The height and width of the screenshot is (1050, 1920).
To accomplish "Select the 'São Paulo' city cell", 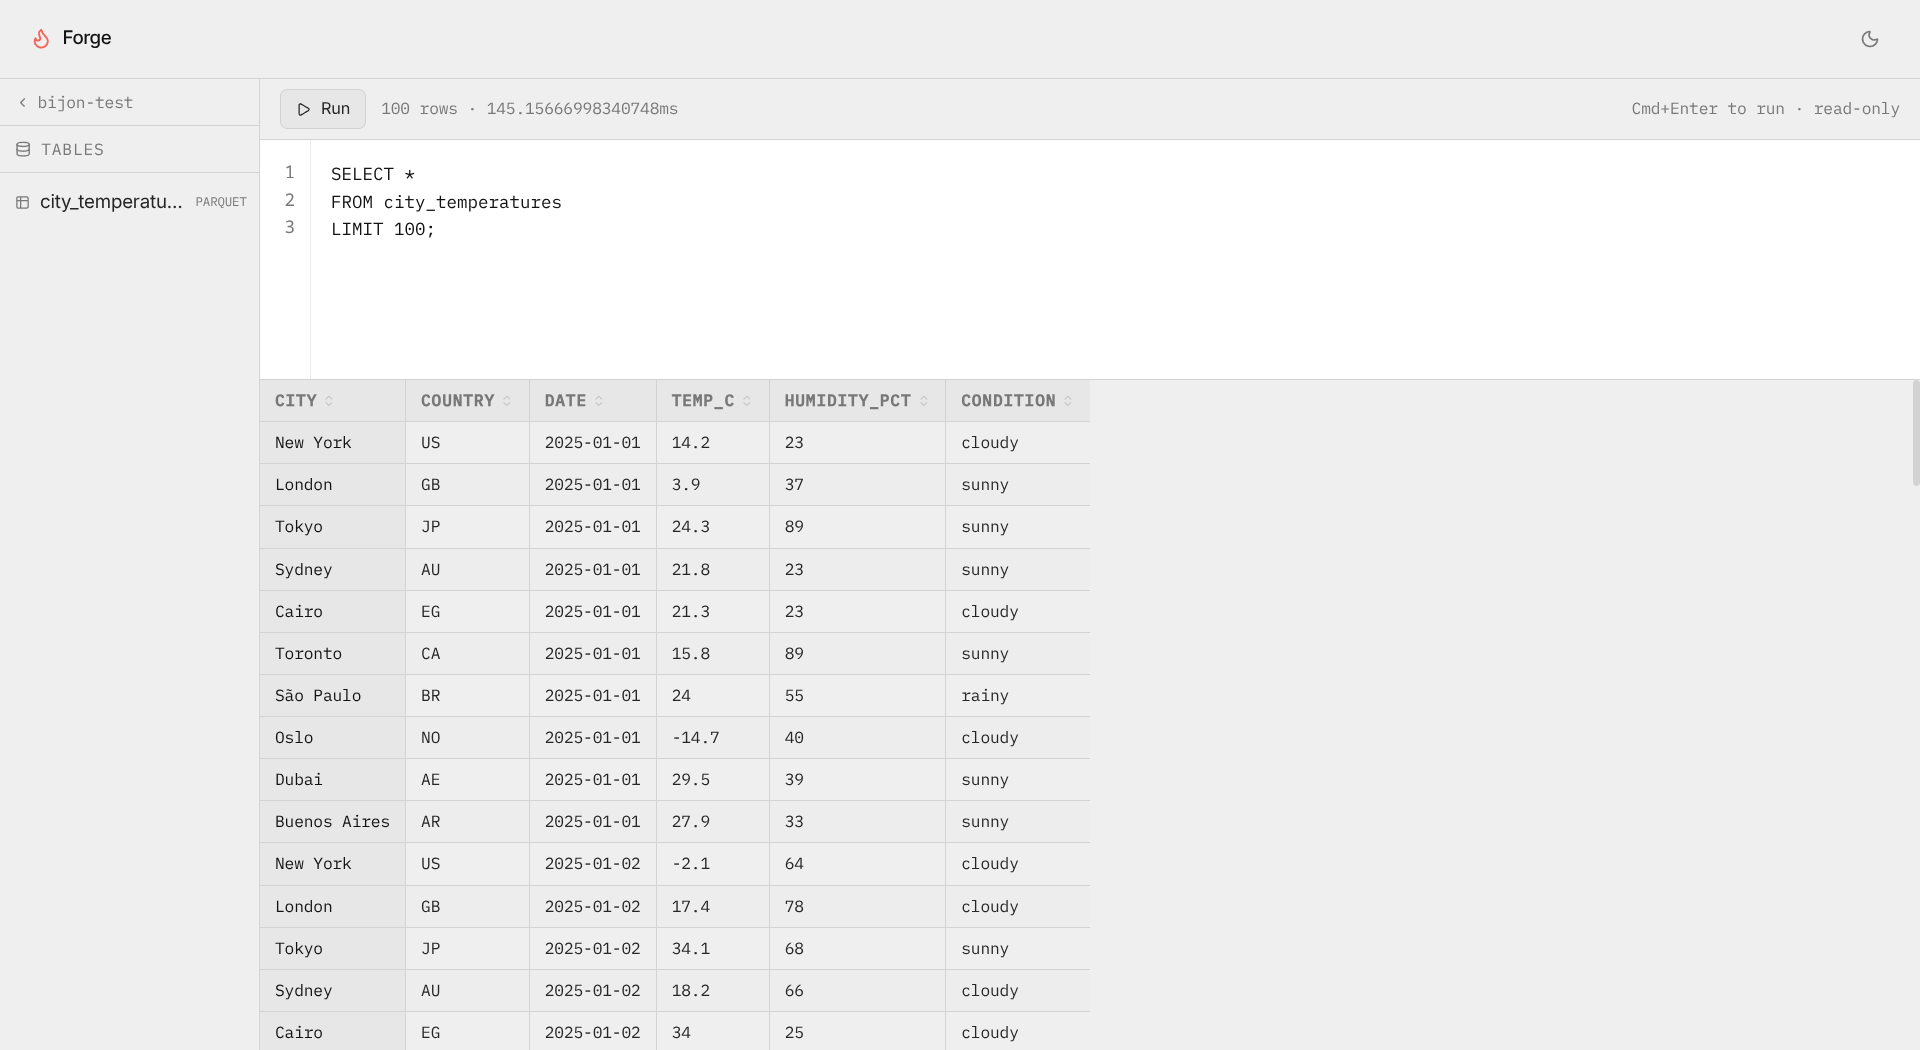I will pyautogui.click(x=333, y=696).
